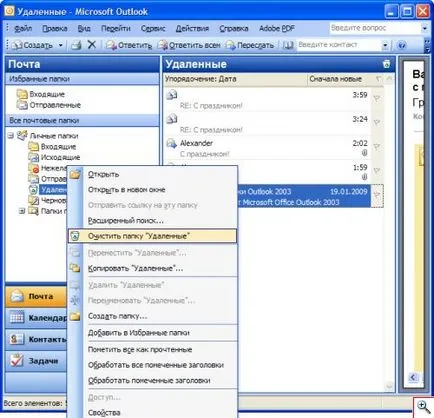
Task: Open the address book icon
Action: [288, 45]
